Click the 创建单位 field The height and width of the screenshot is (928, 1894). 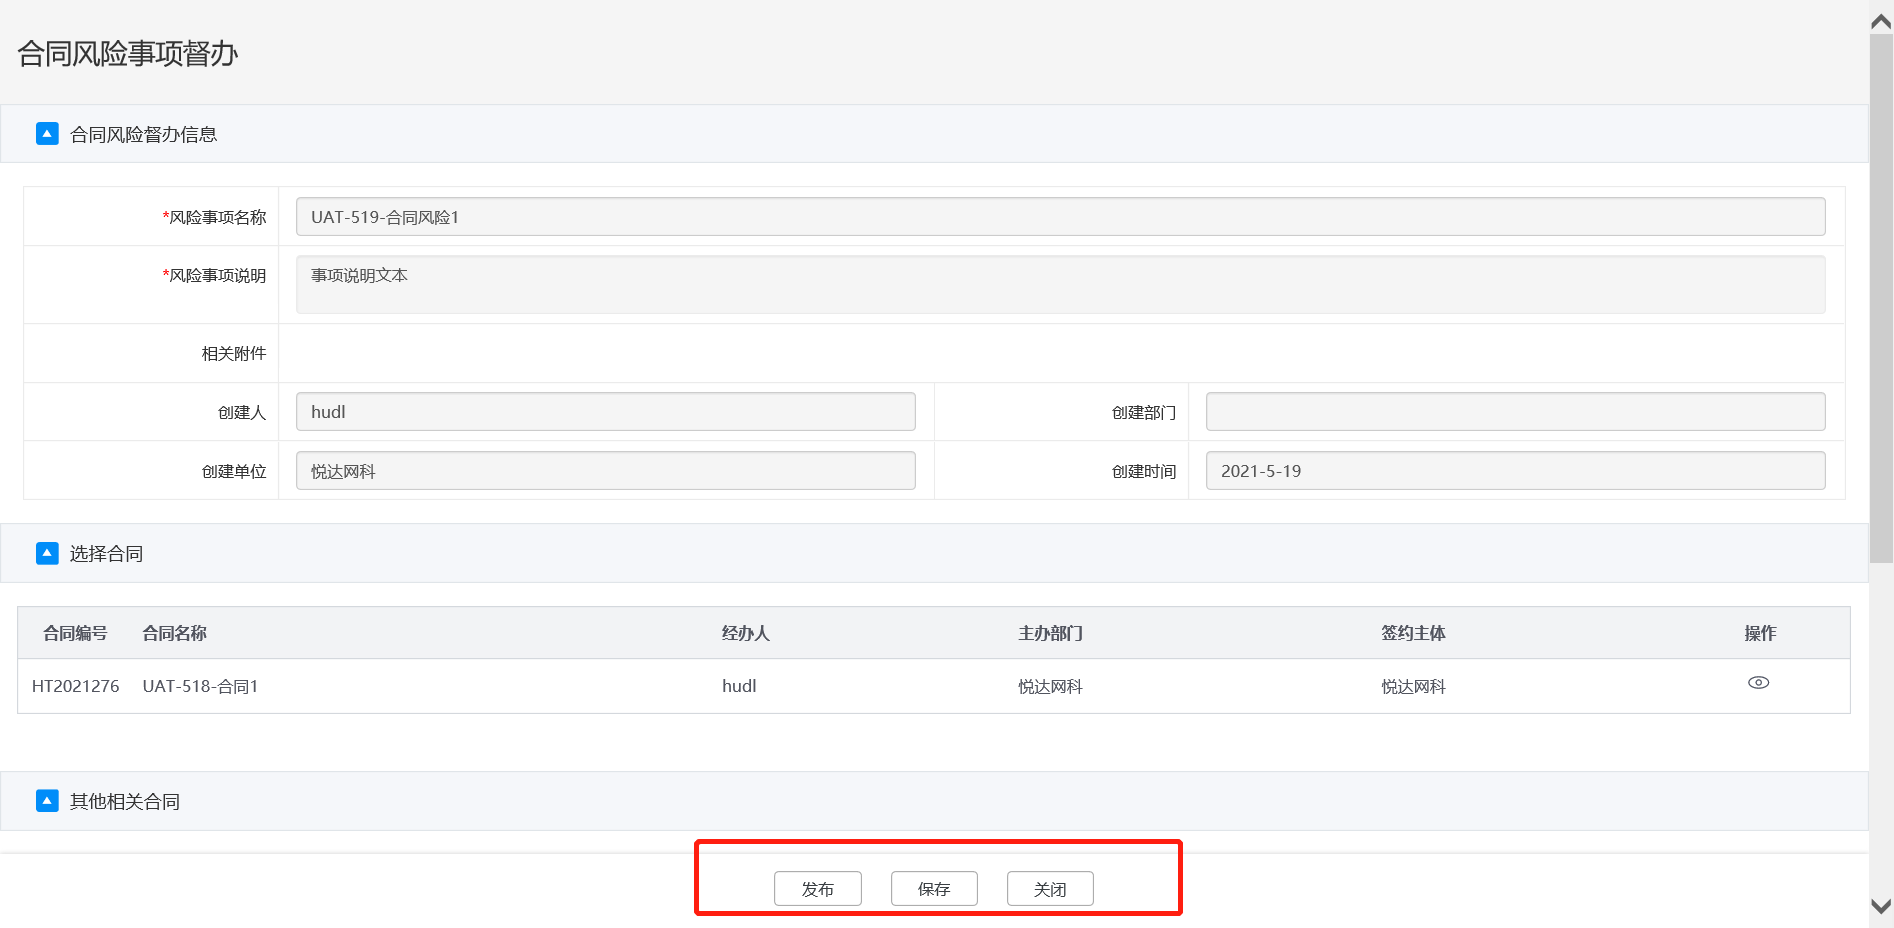coord(605,471)
